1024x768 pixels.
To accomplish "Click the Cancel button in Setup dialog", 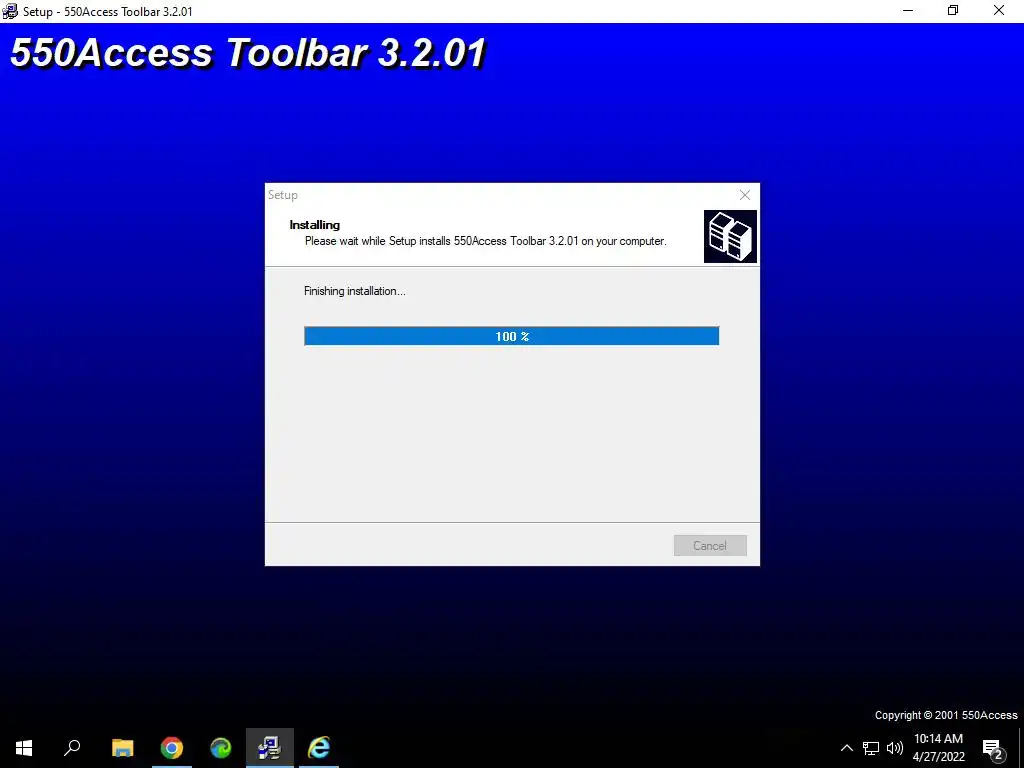I will click(710, 545).
